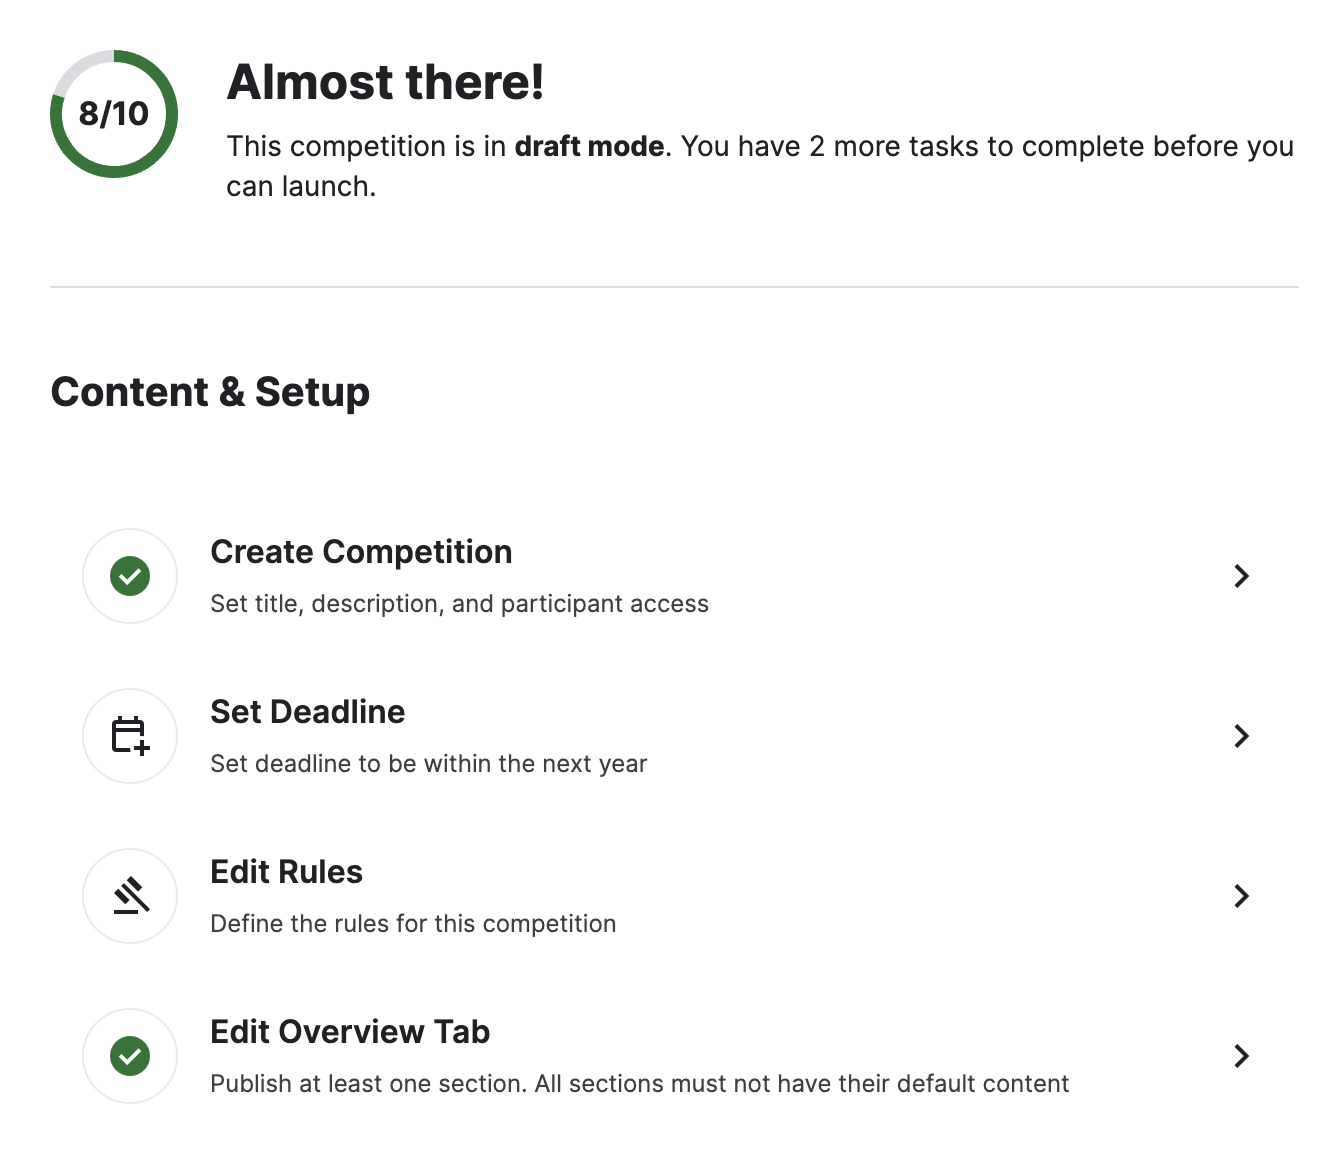This screenshot has height=1172, width=1344.
Task: Click the calendar icon for Set Deadline
Action: click(130, 736)
